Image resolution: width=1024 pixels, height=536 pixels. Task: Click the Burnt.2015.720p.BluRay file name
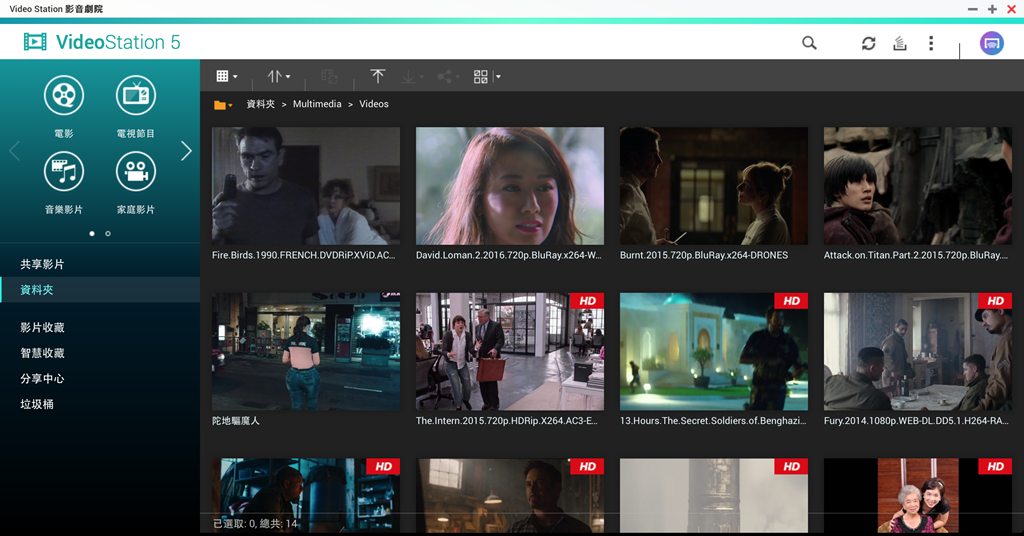pos(704,255)
